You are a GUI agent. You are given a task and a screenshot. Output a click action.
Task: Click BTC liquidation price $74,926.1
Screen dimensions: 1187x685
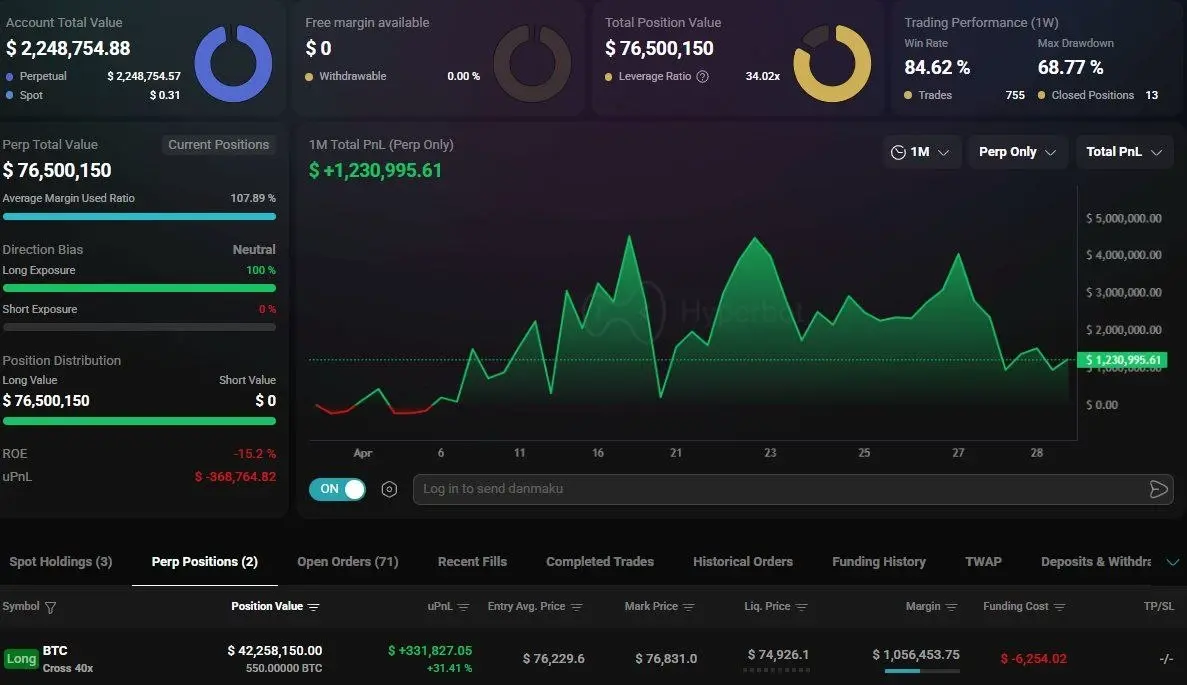(778, 655)
